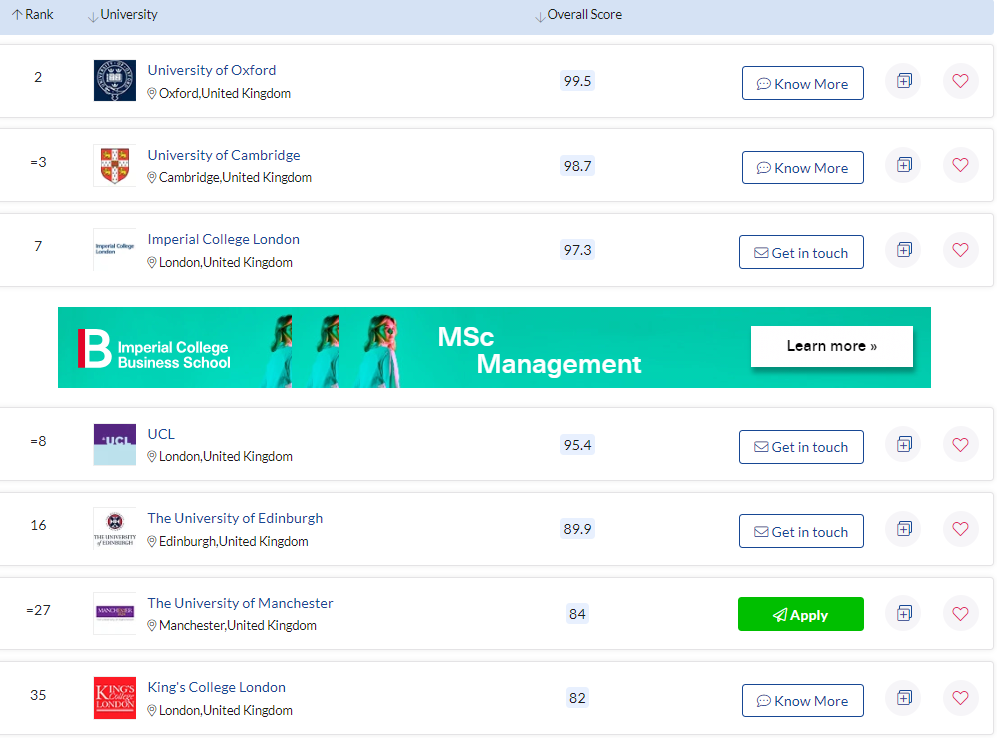Open the University of Oxford link

click(212, 70)
